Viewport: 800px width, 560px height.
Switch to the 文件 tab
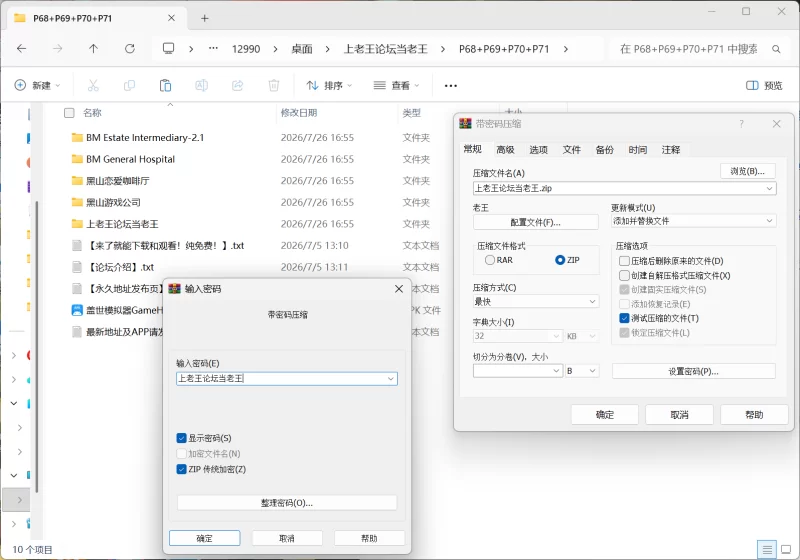571,149
